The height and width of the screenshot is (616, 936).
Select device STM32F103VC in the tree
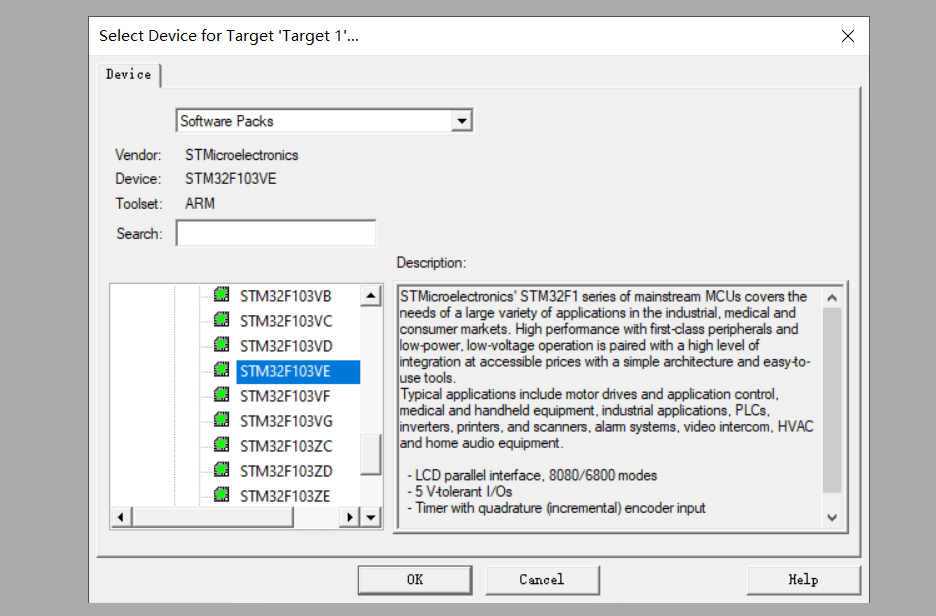286,322
